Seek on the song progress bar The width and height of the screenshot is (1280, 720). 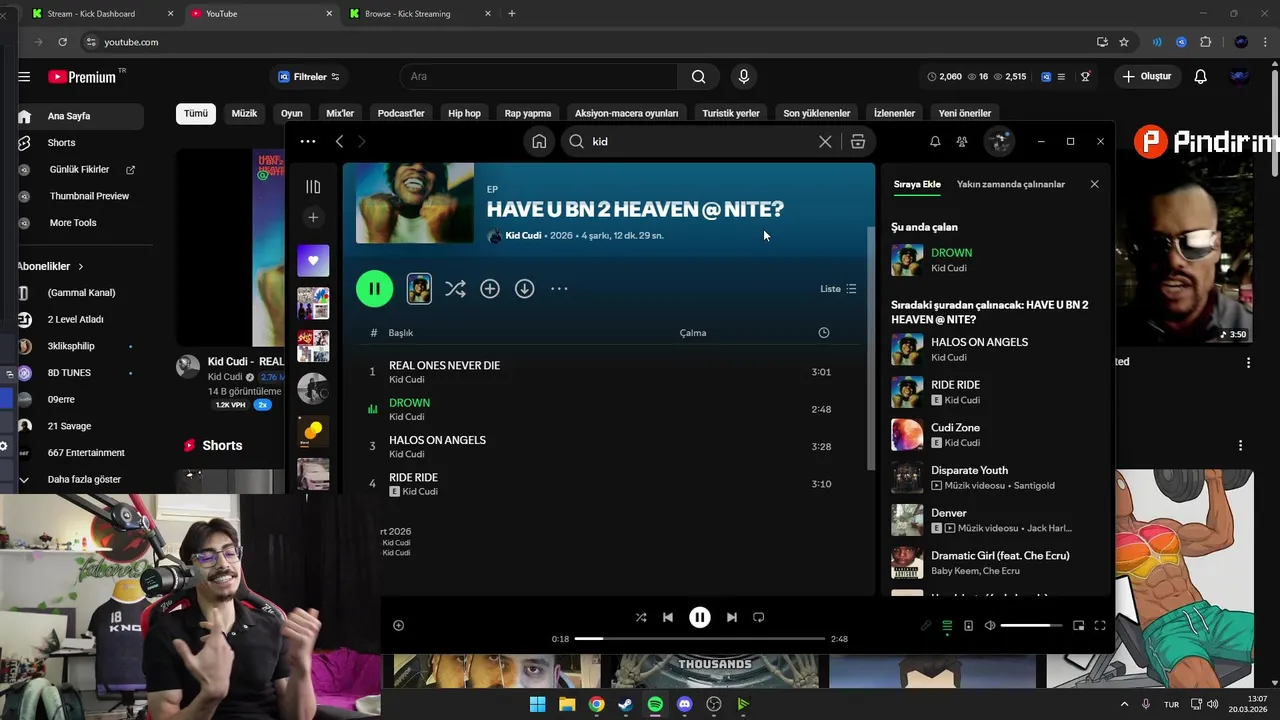pos(700,639)
